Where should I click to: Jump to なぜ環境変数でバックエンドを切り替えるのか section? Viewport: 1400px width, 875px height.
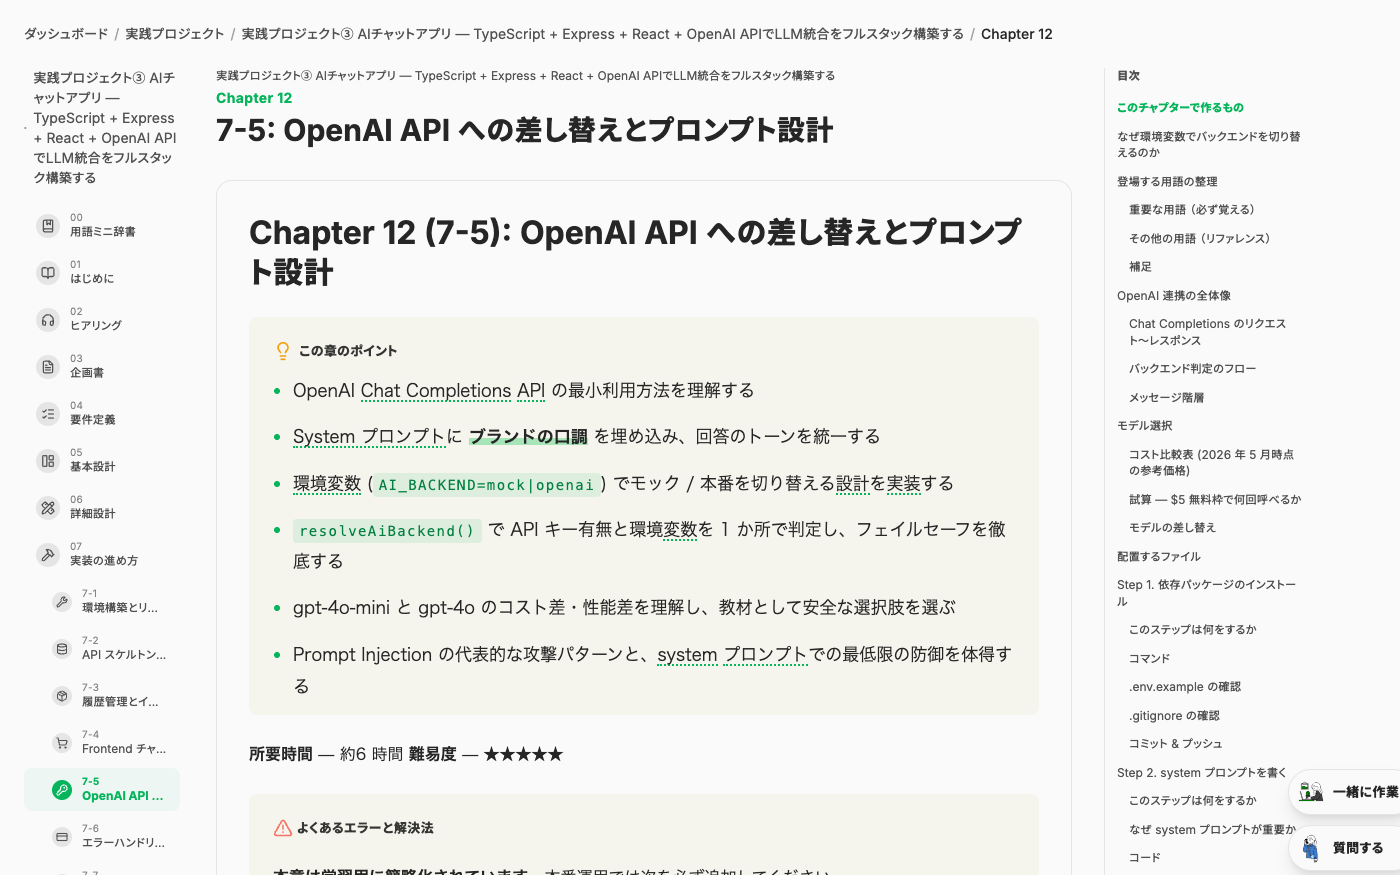coord(1208,144)
